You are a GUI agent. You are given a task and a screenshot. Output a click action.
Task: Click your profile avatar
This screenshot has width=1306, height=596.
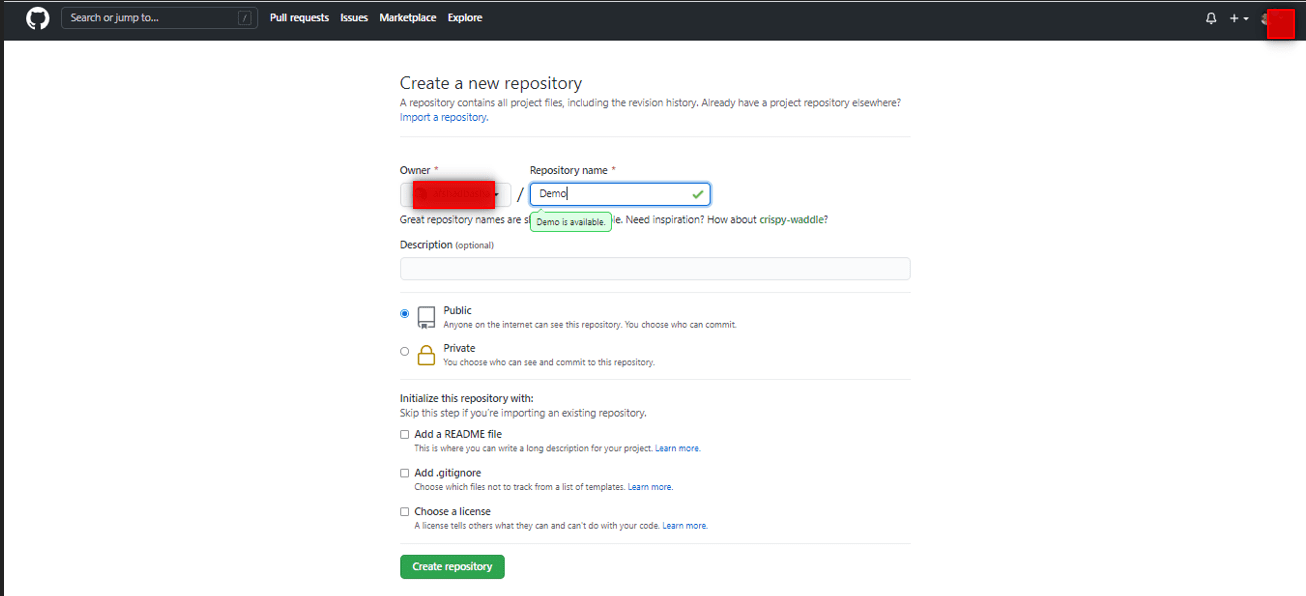(1265, 19)
